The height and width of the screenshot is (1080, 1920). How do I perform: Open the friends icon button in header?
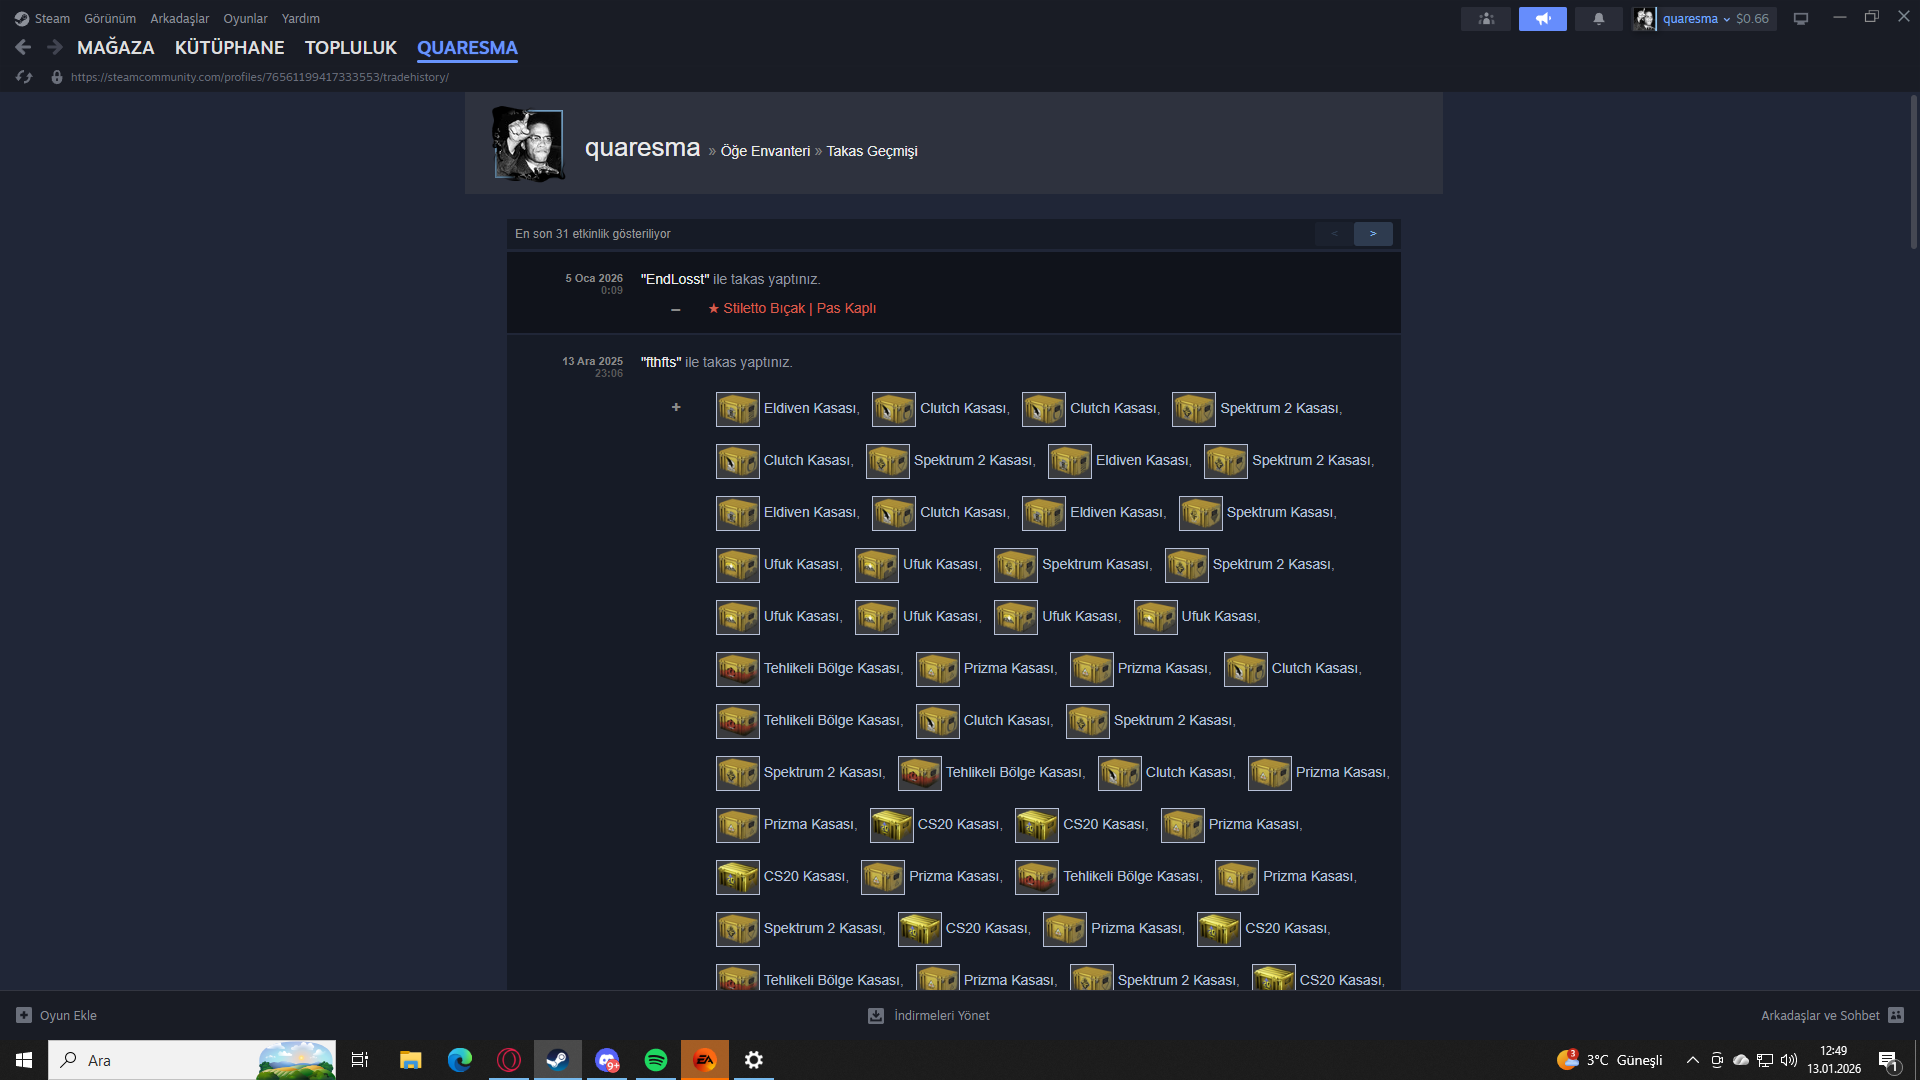1486,18
